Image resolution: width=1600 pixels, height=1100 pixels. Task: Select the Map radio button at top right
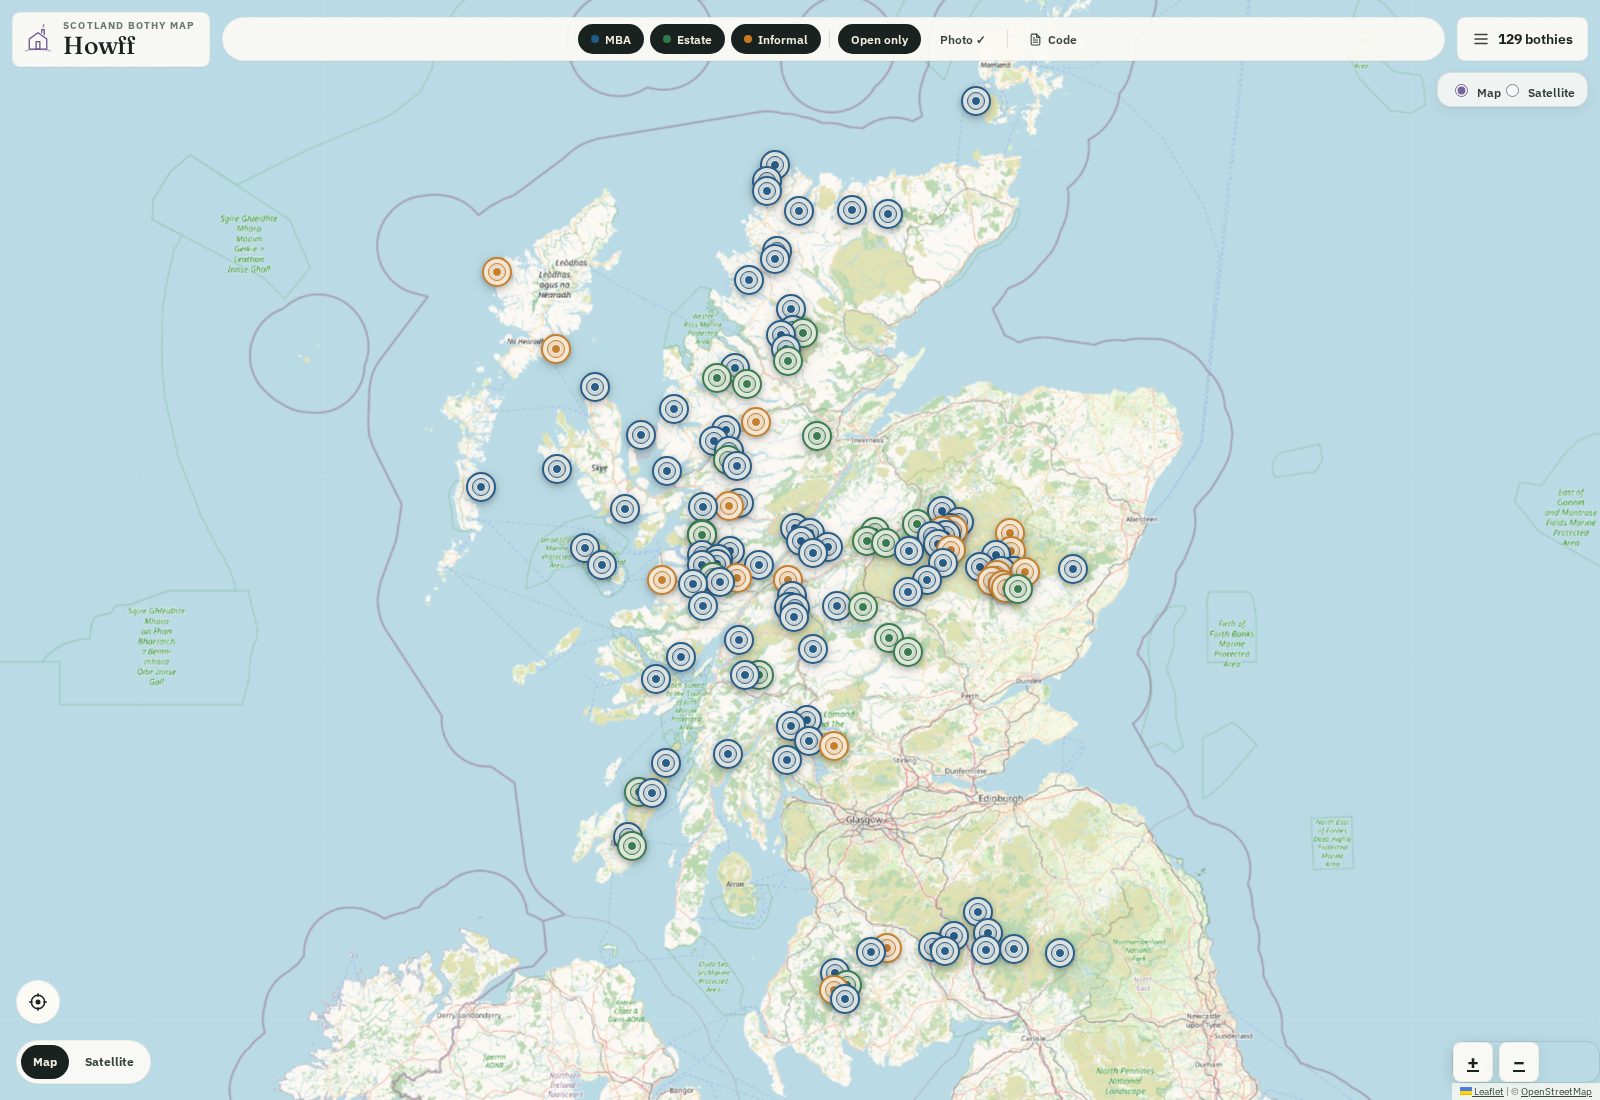(x=1461, y=91)
